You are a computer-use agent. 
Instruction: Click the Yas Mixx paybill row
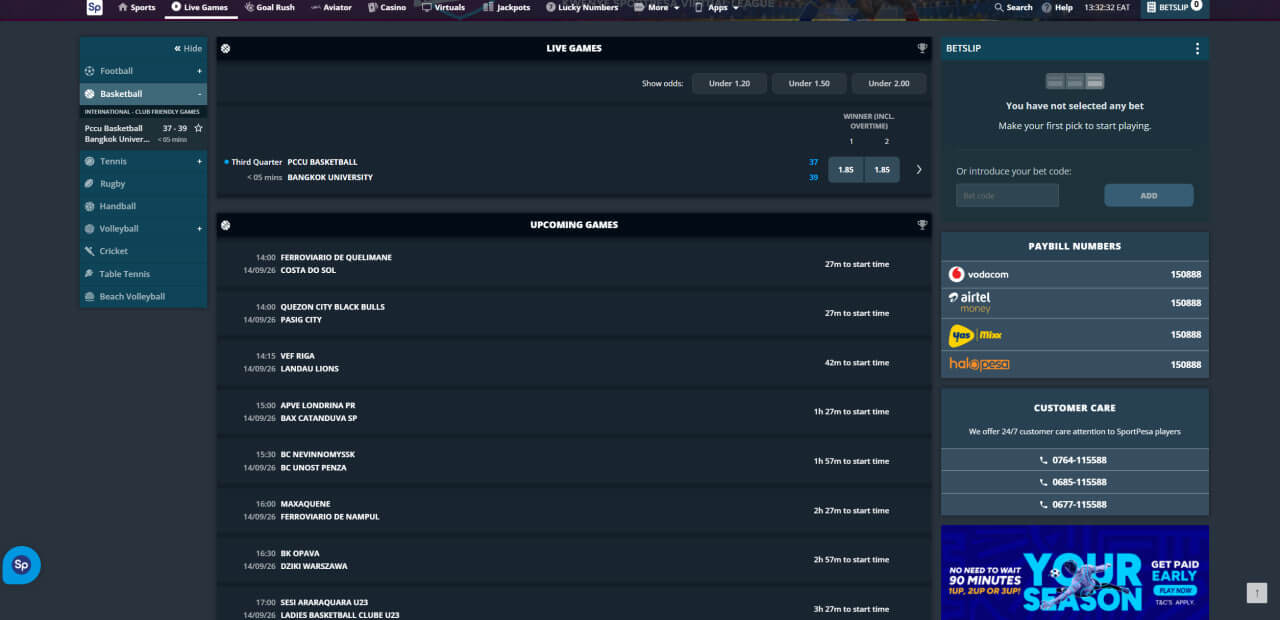point(1075,335)
